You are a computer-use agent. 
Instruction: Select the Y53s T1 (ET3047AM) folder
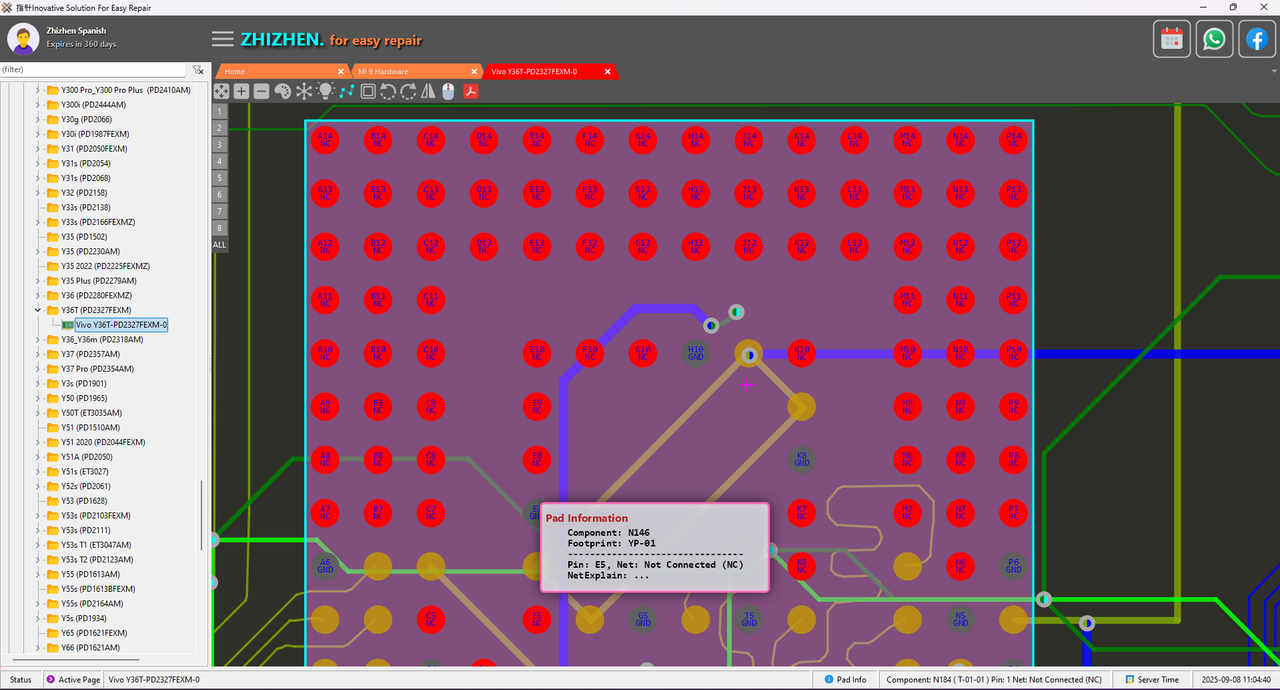click(97, 545)
